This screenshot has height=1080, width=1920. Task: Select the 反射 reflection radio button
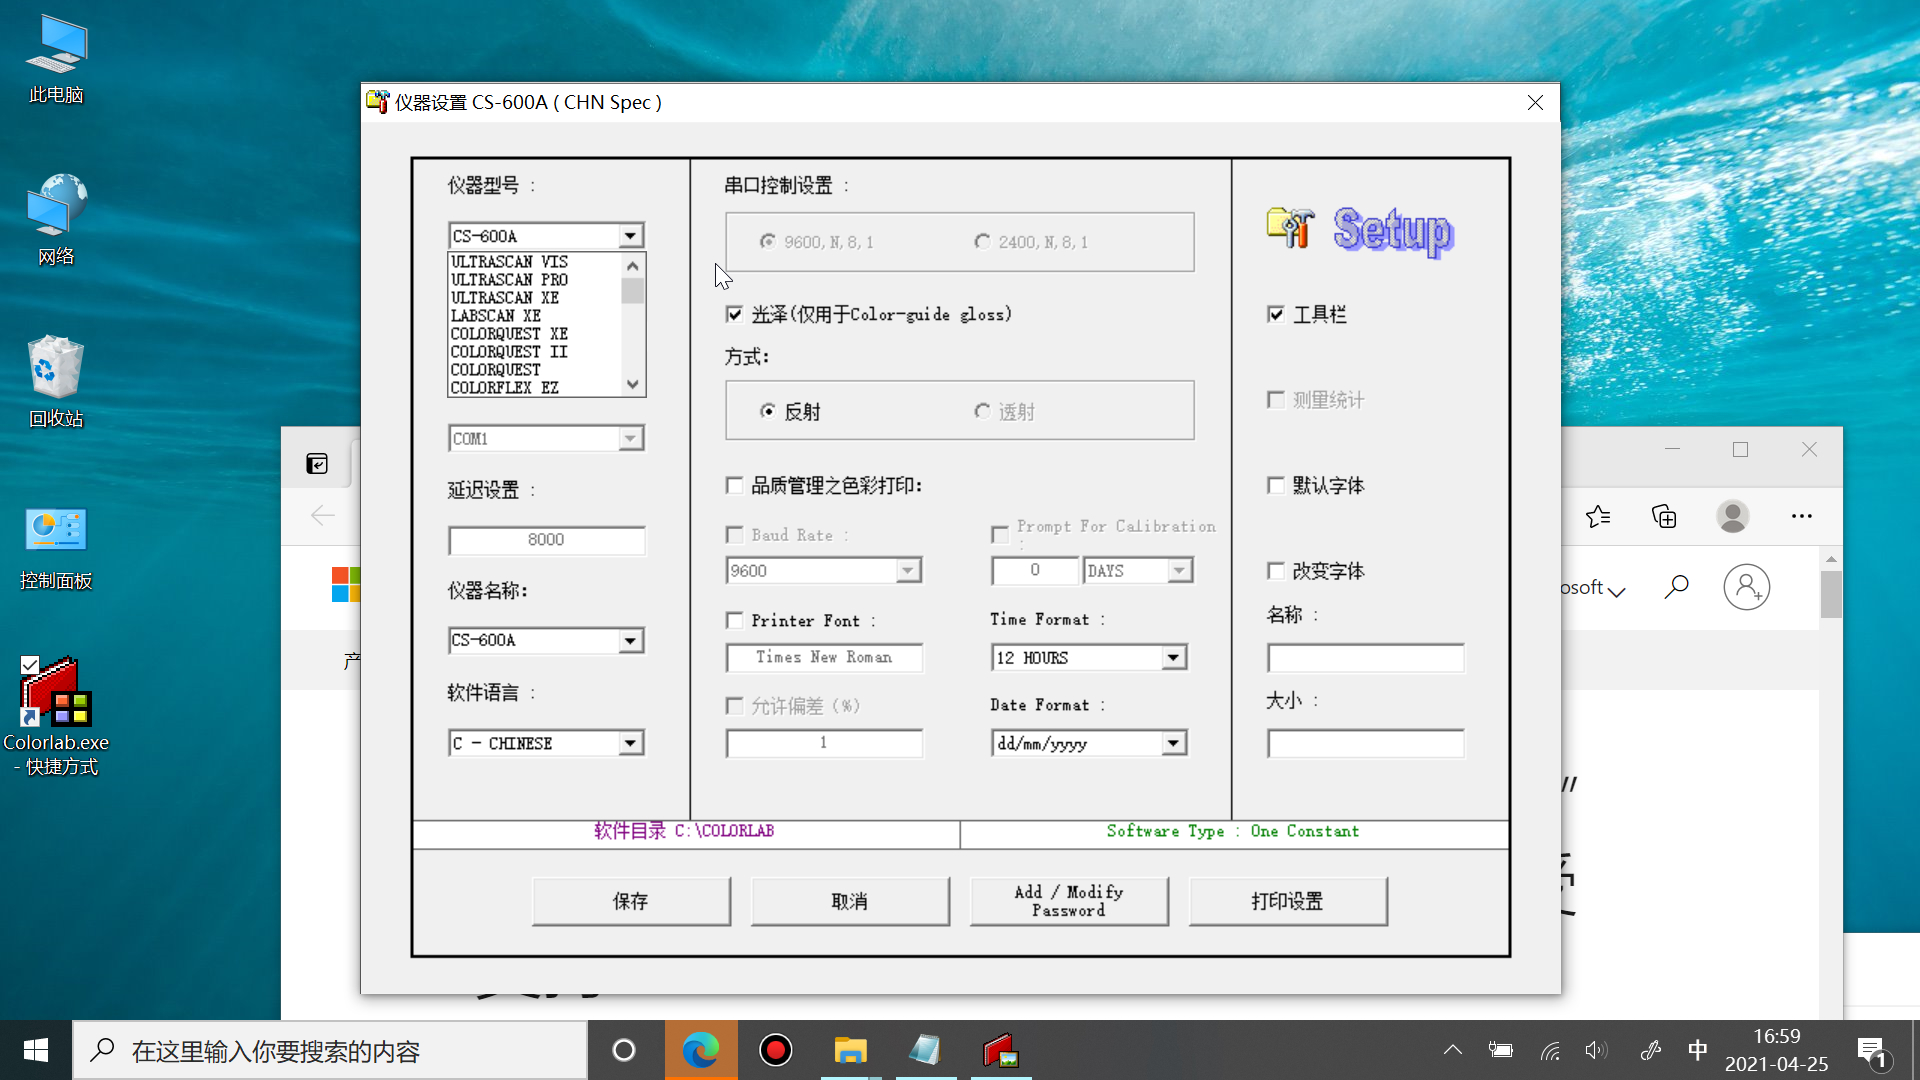[767, 410]
